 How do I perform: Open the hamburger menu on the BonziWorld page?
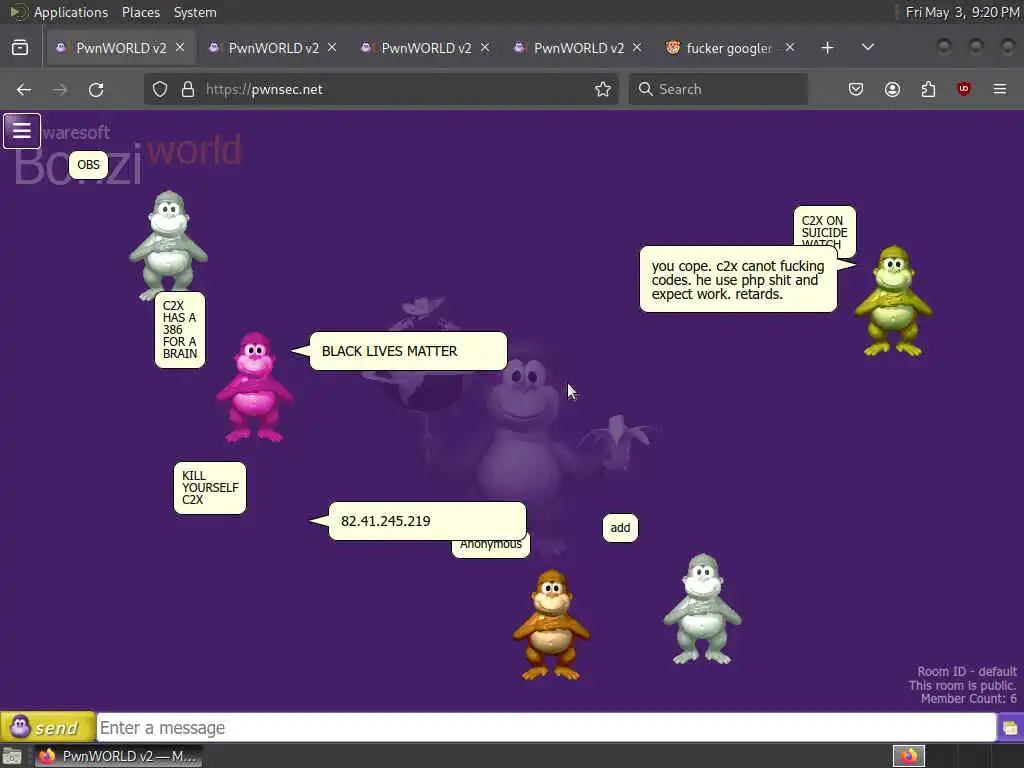(22, 131)
